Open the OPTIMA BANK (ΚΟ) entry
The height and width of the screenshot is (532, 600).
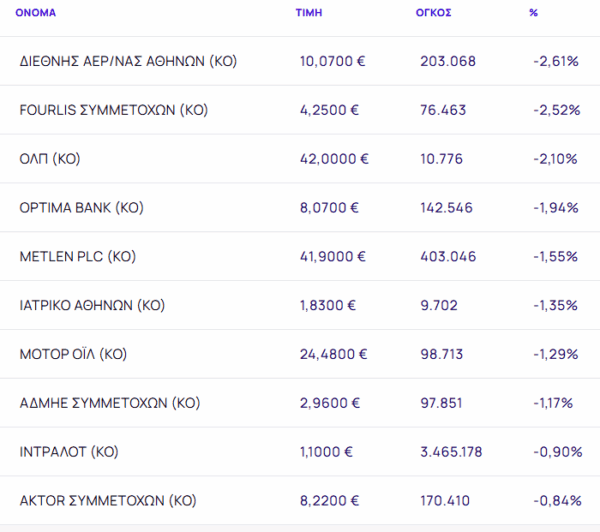point(82,208)
